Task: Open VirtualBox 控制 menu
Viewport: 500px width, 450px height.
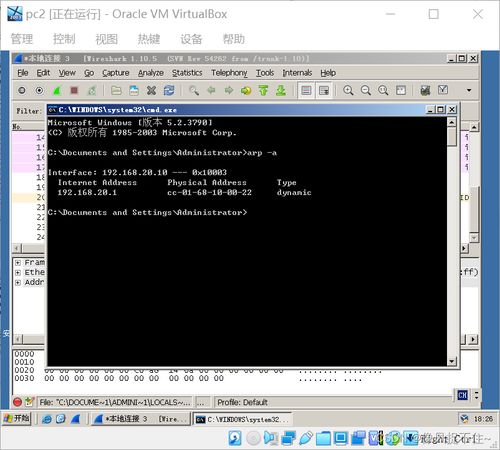Action: click(x=64, y=39)
